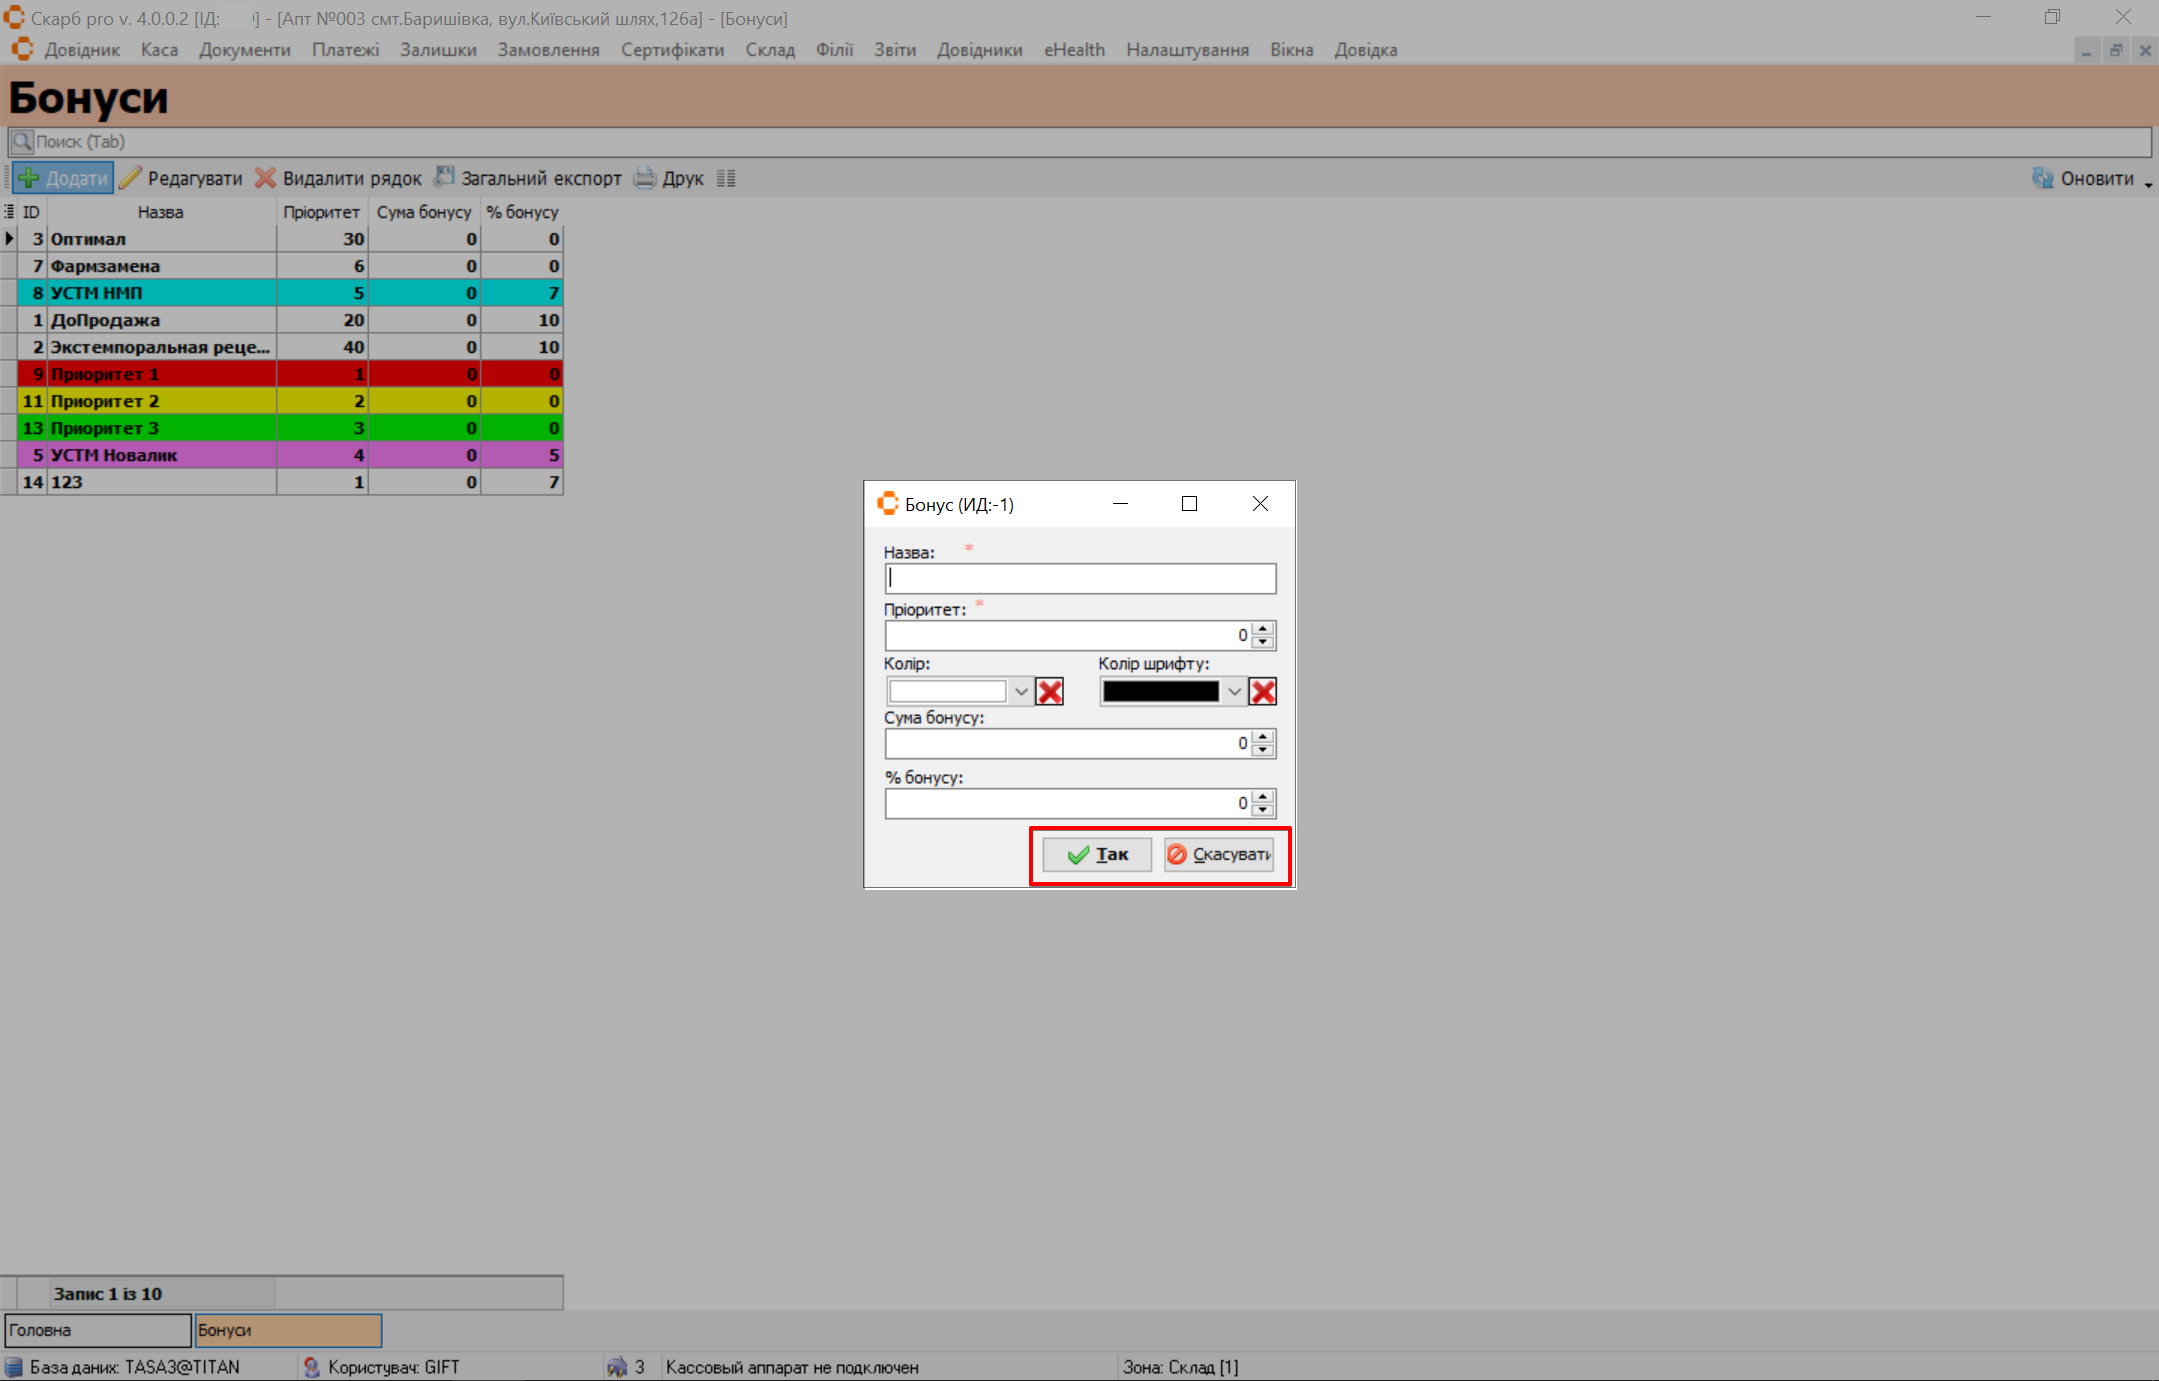This screenshot has height=1381, width=2159.
Task: Increase Пріоритет value with the up arrow
Action: [x=1264, y=629]
